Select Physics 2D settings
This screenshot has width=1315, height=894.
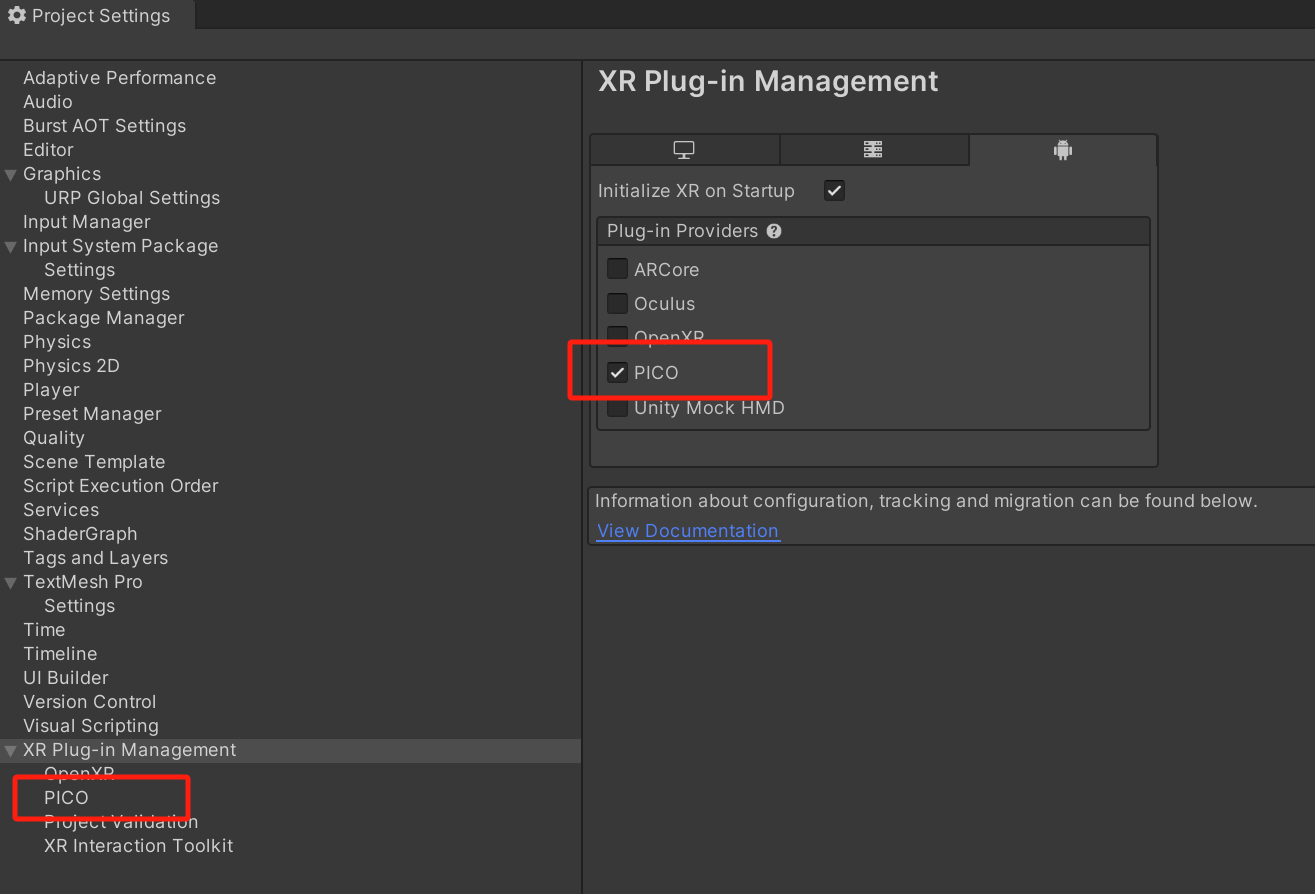pyautogui.click(x=71, y=366)
